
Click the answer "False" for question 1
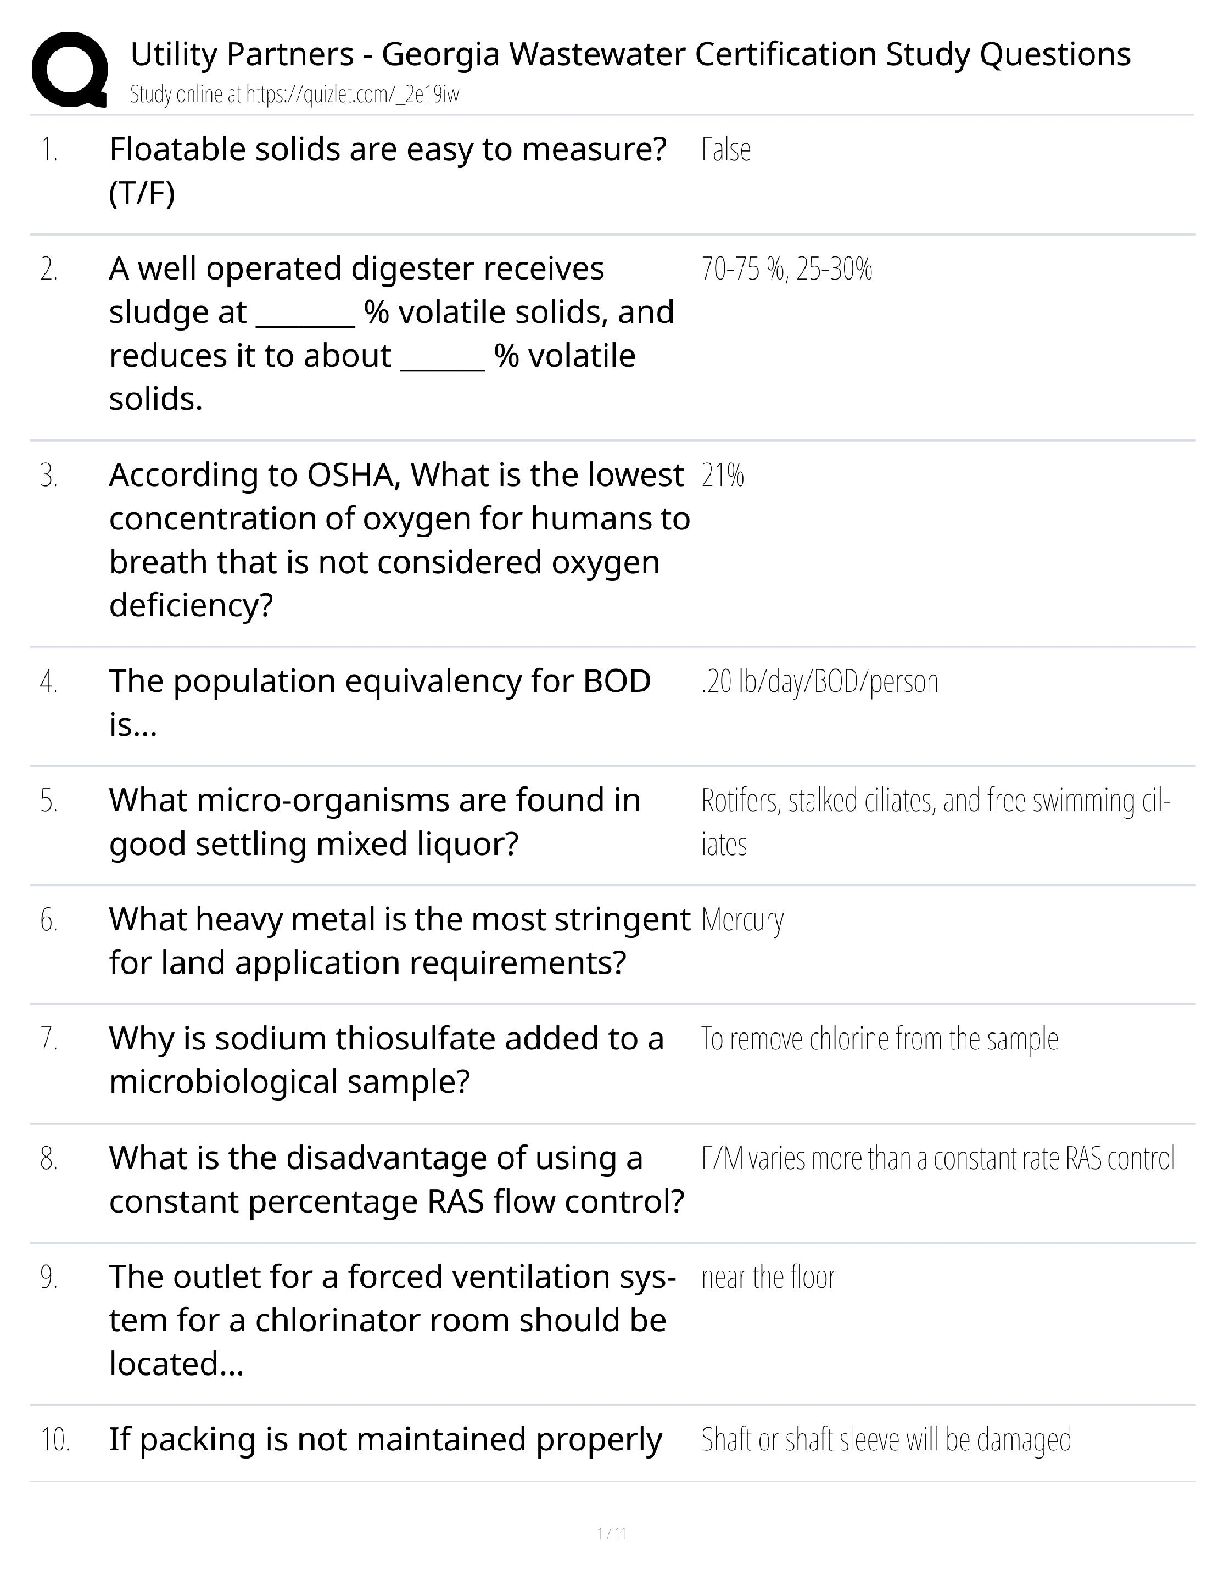[x=726, y=150]
